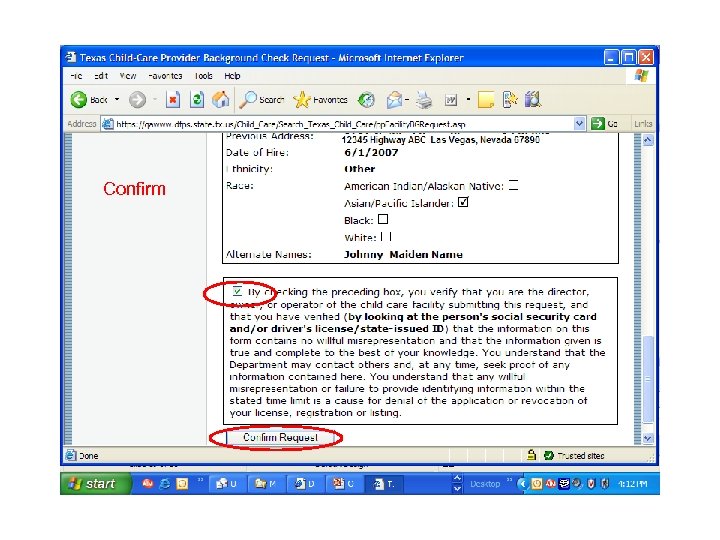
Task: Open Search with the magnifying glass
Action: [262, 99]
